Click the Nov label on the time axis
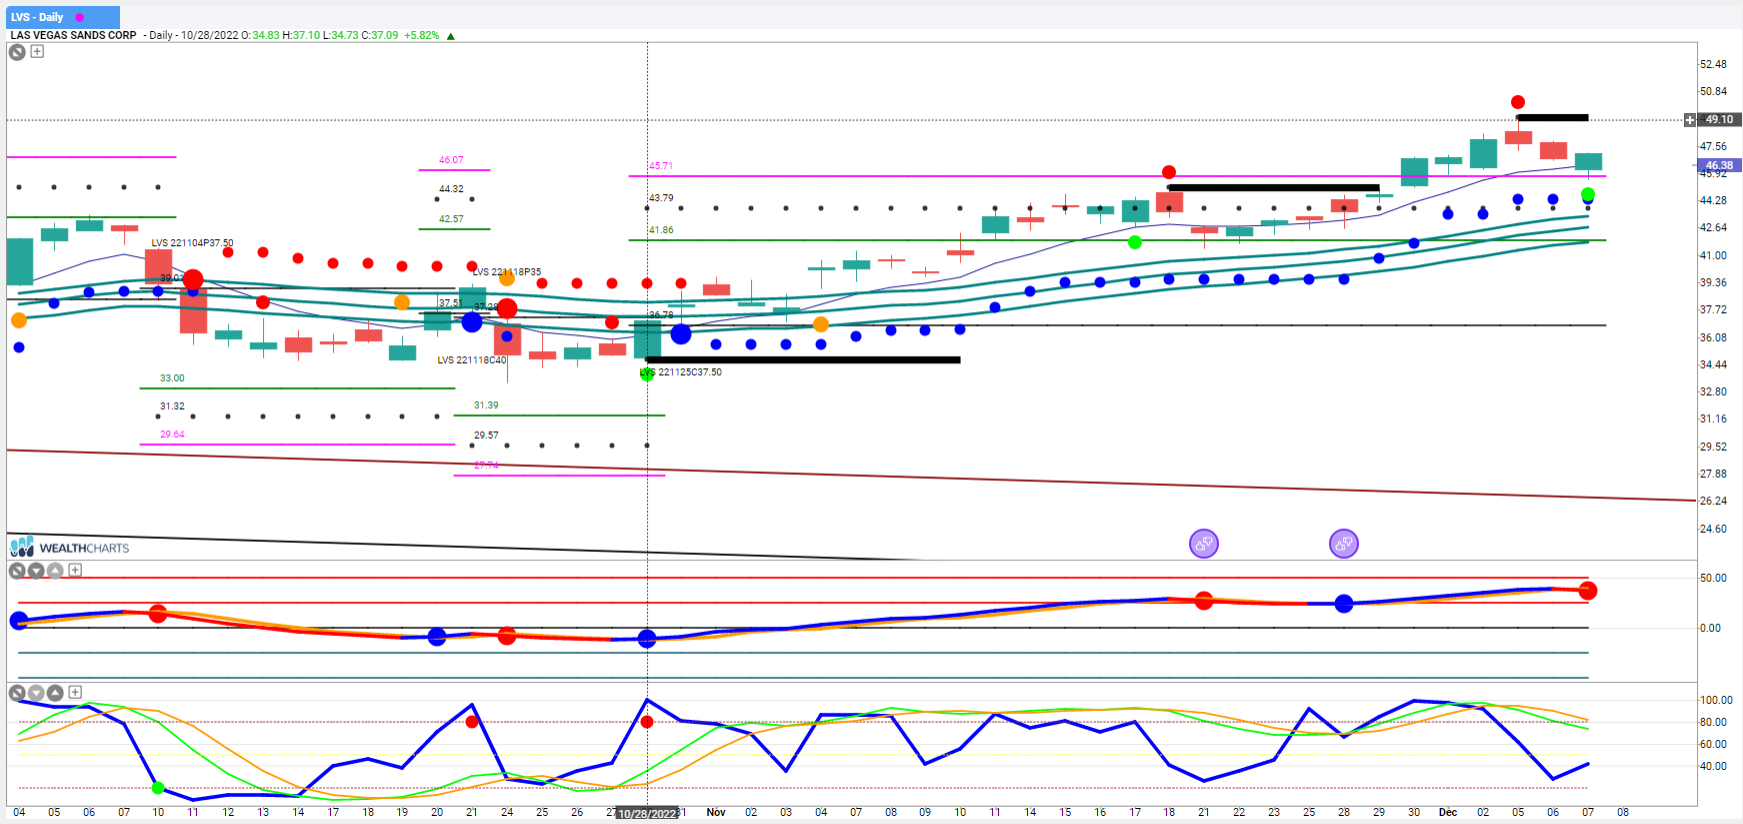This screenshot has width=1743, height=824. coord(716,812)
